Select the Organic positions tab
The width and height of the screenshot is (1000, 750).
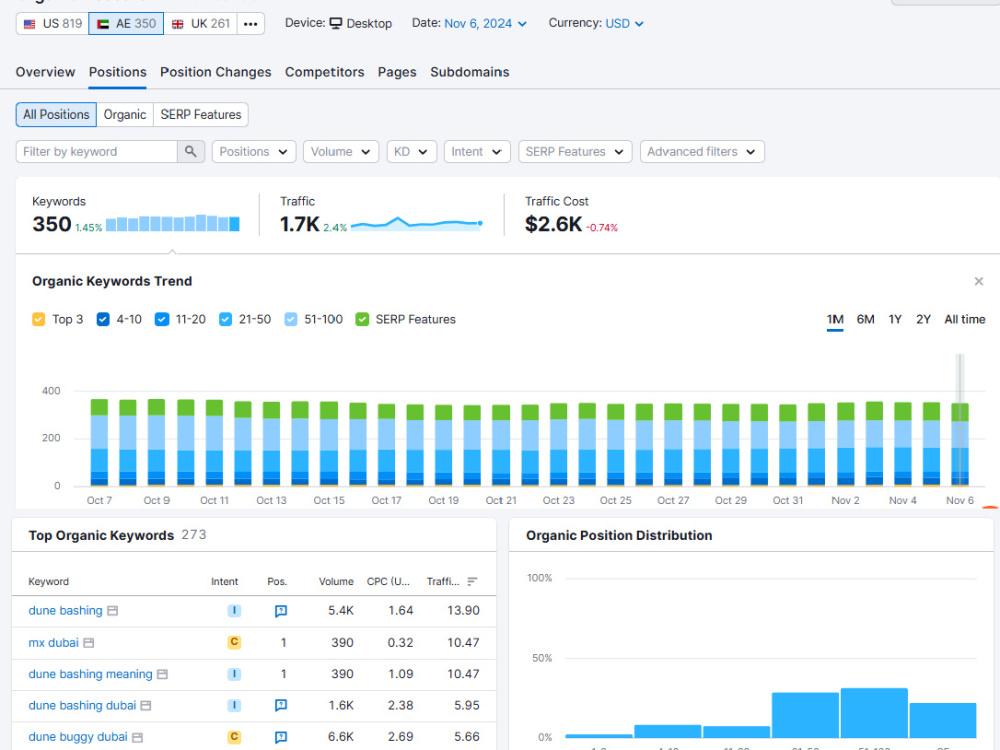[x=125, y=115]
